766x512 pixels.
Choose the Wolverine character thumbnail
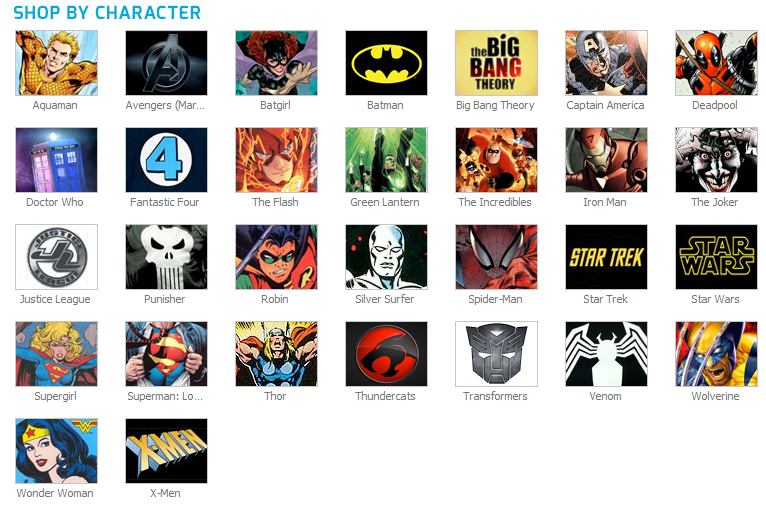(716, 354)
